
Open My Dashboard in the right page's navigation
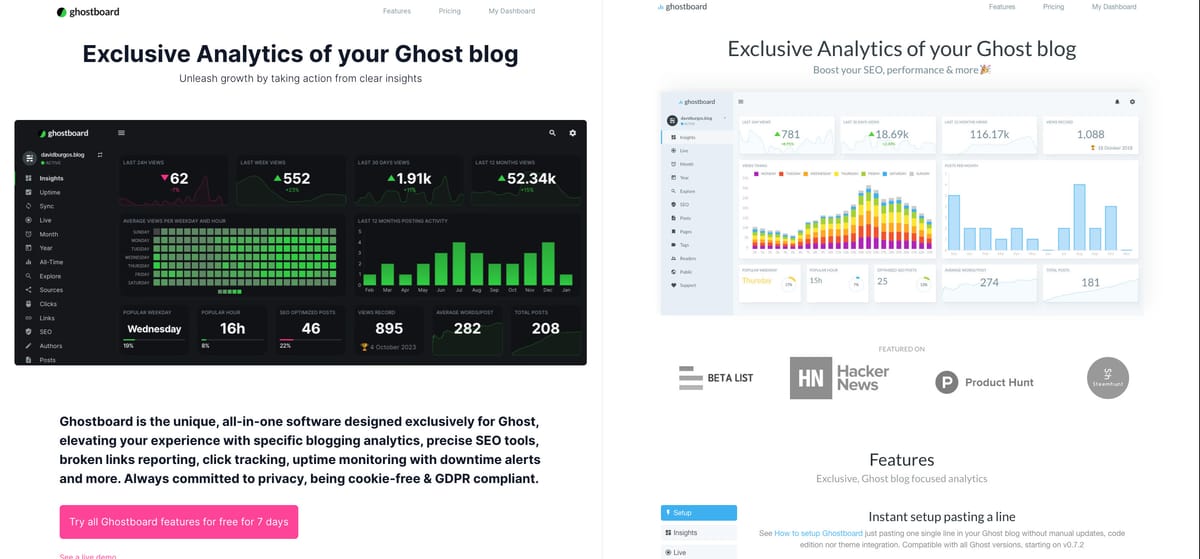(x=1113, y=7)
